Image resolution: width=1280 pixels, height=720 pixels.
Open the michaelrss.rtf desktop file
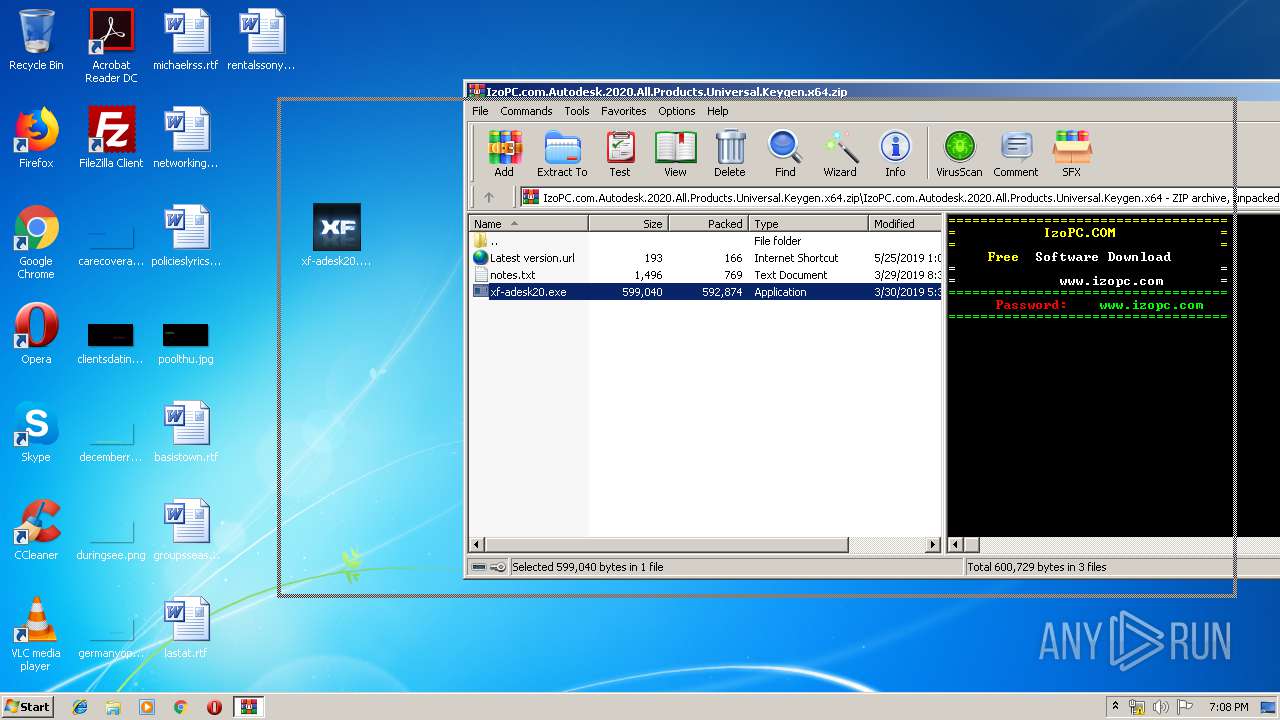(x=186, y=40)
